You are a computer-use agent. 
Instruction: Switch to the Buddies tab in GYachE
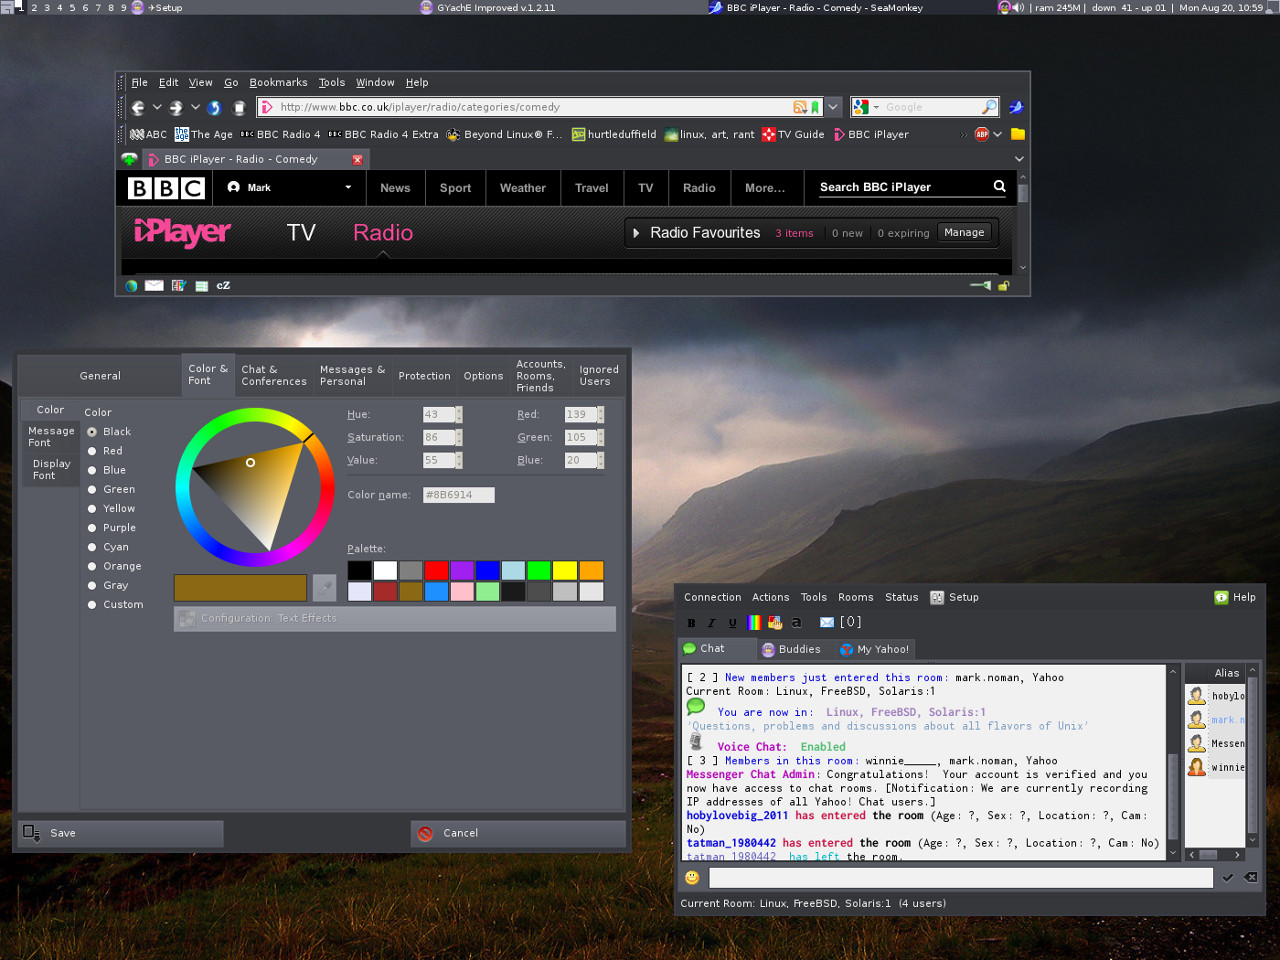coord(790,649)
